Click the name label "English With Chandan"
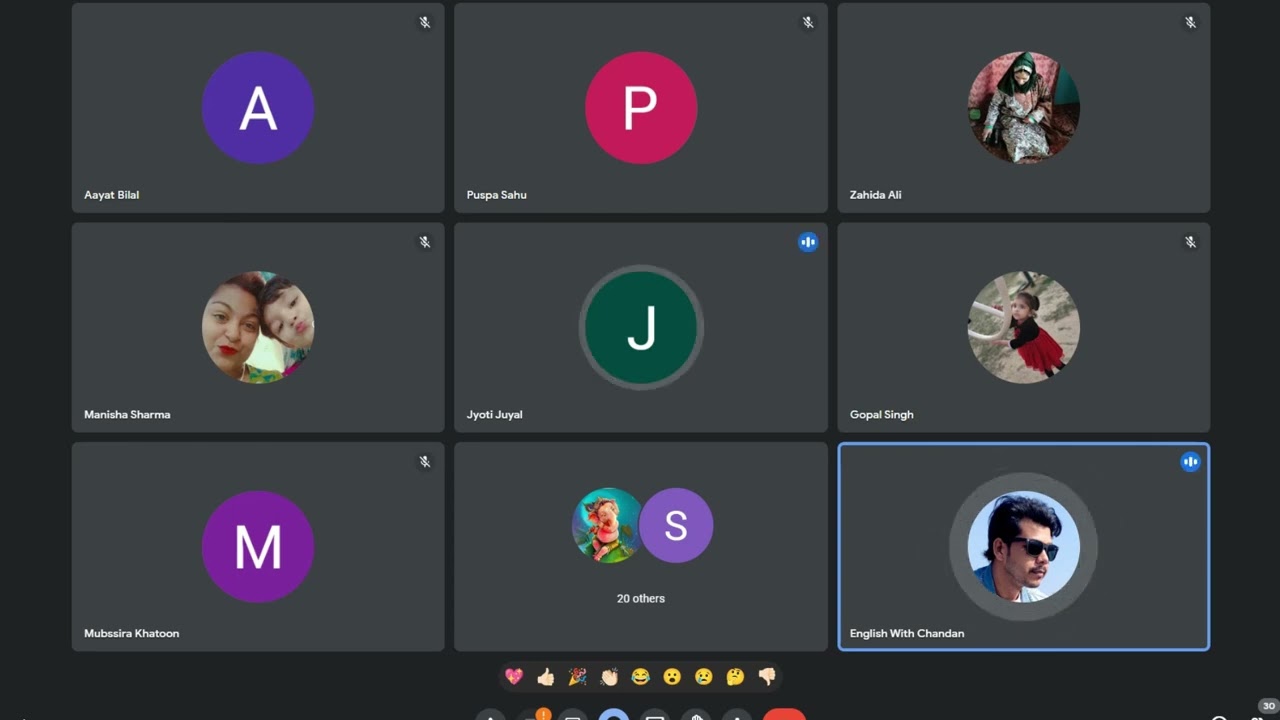This screenshot has height=720, width=1280. [907, 633]
